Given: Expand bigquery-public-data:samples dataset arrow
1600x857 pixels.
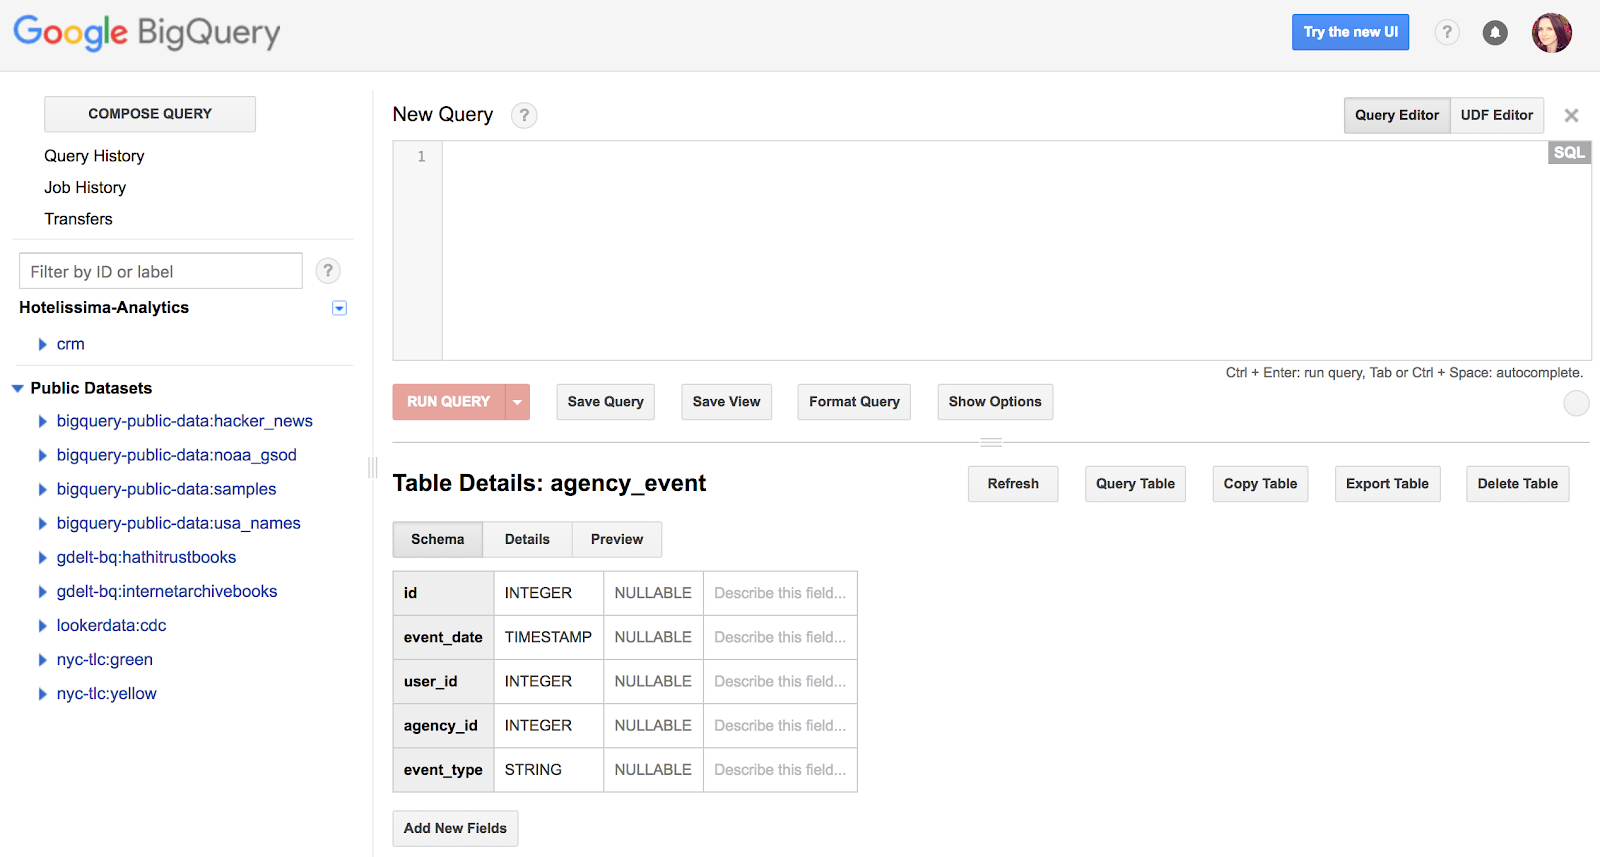Looking at the screenshot, I should [x=42, y=489].
